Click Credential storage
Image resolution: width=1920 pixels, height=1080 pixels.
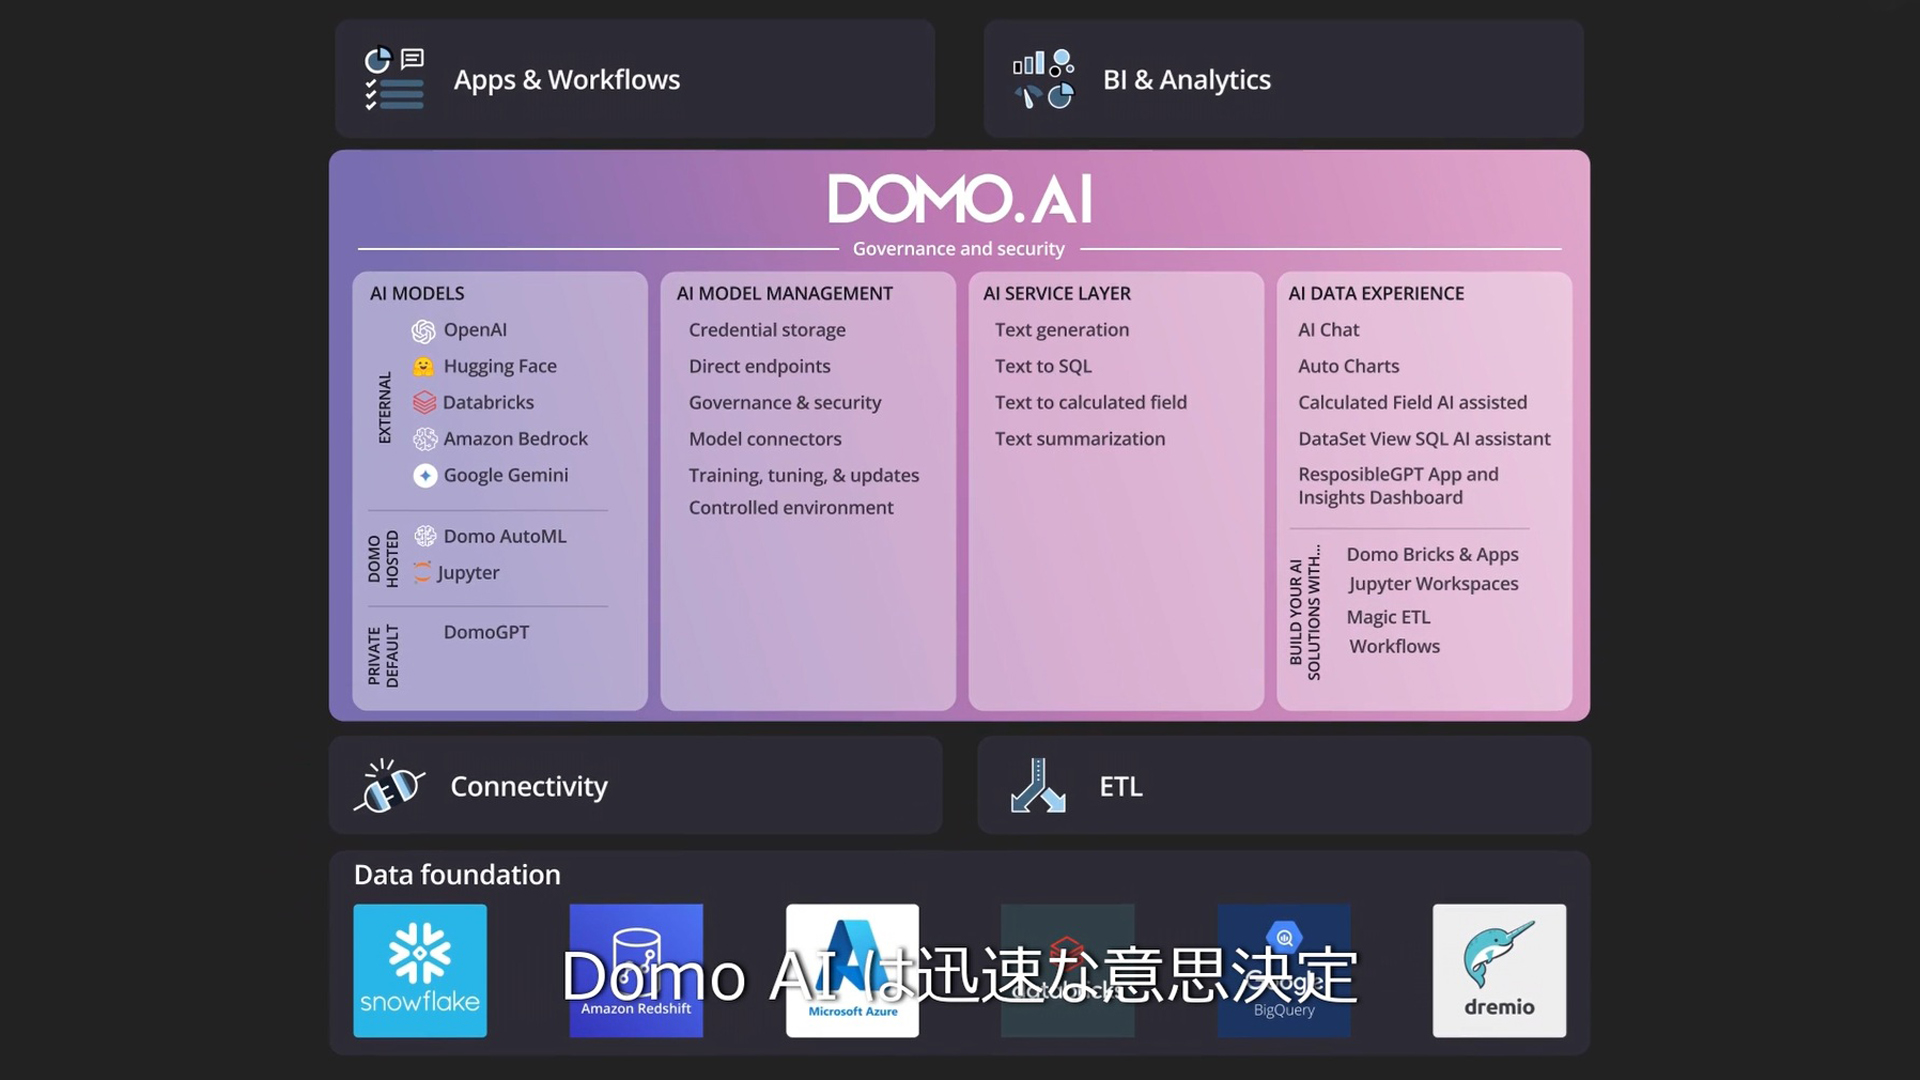click(x=767, y=330)
